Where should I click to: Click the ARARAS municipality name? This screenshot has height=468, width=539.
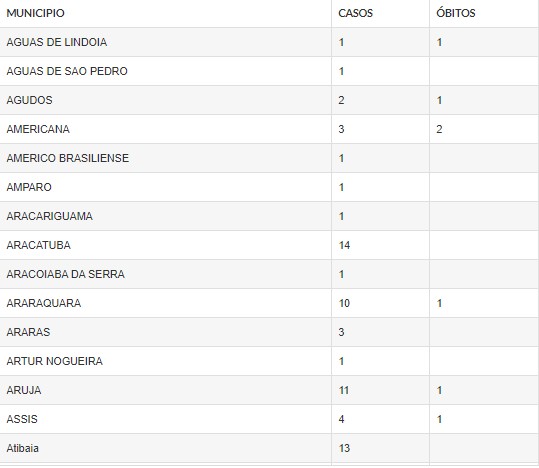pos(28,332)
